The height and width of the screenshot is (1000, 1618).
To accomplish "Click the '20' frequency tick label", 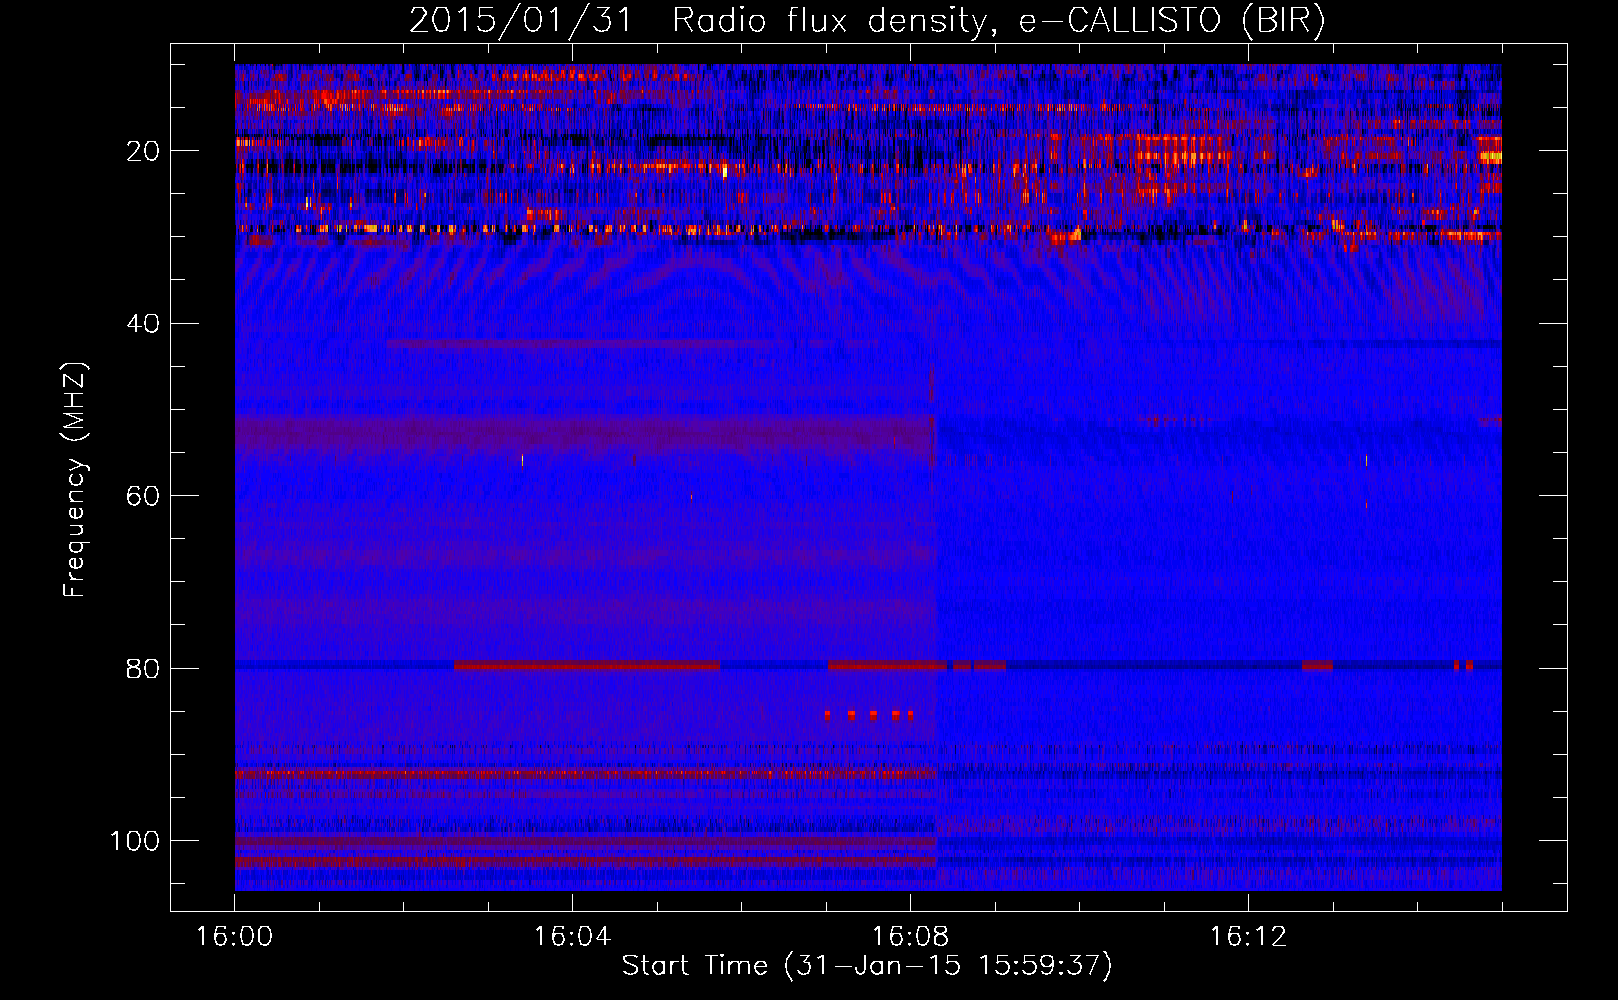I will coord(143,152).
